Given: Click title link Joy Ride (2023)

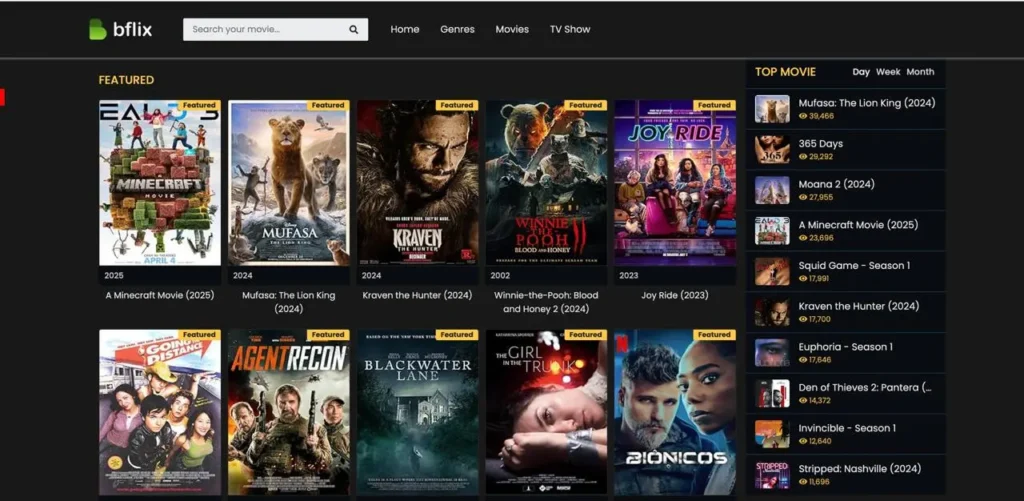Looking at the screenshot, I should point(675,295).
